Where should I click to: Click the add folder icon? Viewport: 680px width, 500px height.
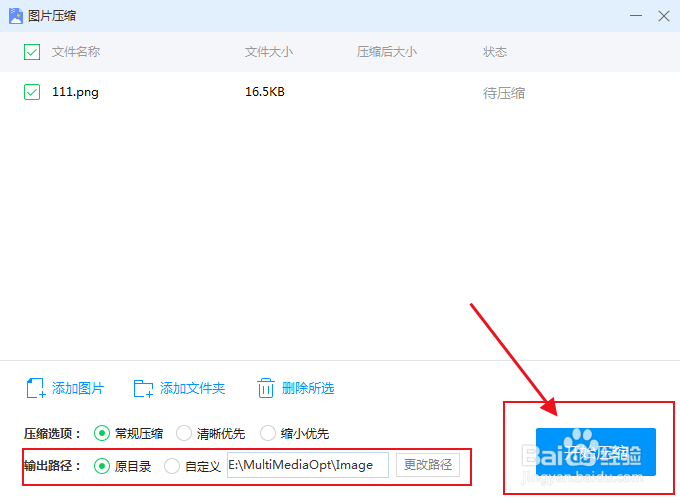pos(143,389)
